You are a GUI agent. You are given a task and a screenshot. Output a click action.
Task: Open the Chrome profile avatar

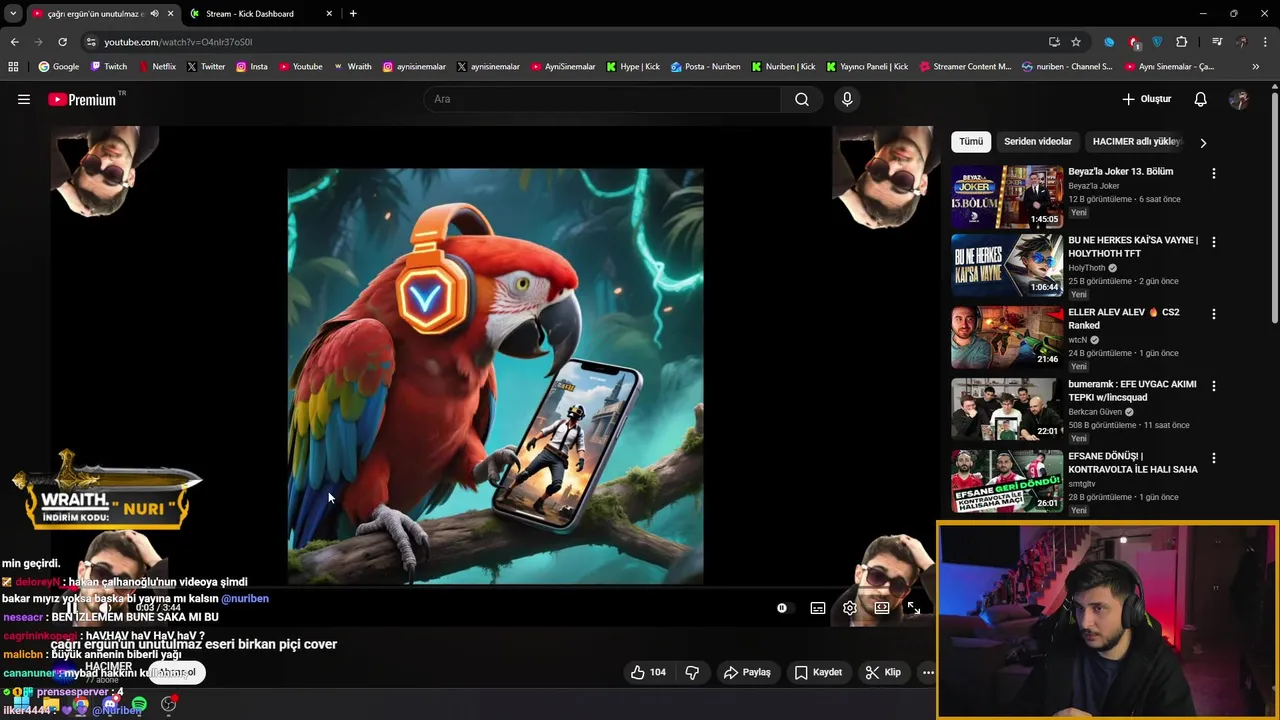(x=1241, y=42)
